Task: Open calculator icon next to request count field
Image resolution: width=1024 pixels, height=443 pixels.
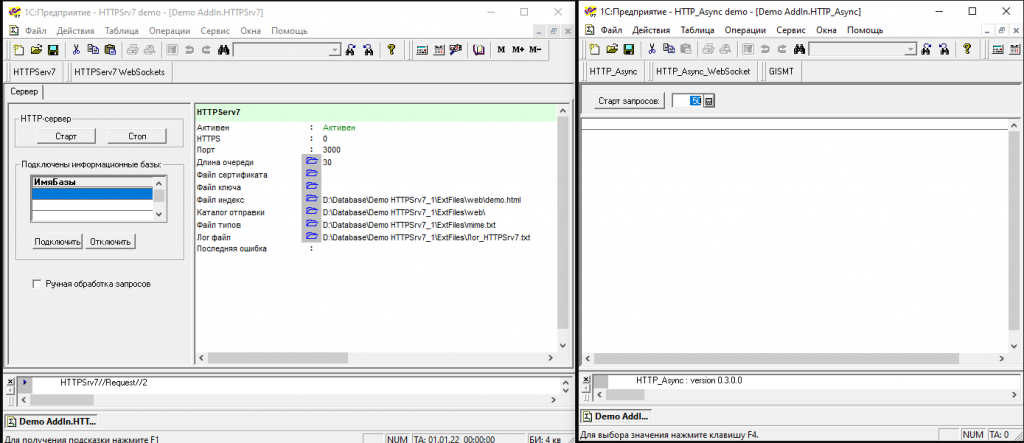Action: tap(710, 101)
